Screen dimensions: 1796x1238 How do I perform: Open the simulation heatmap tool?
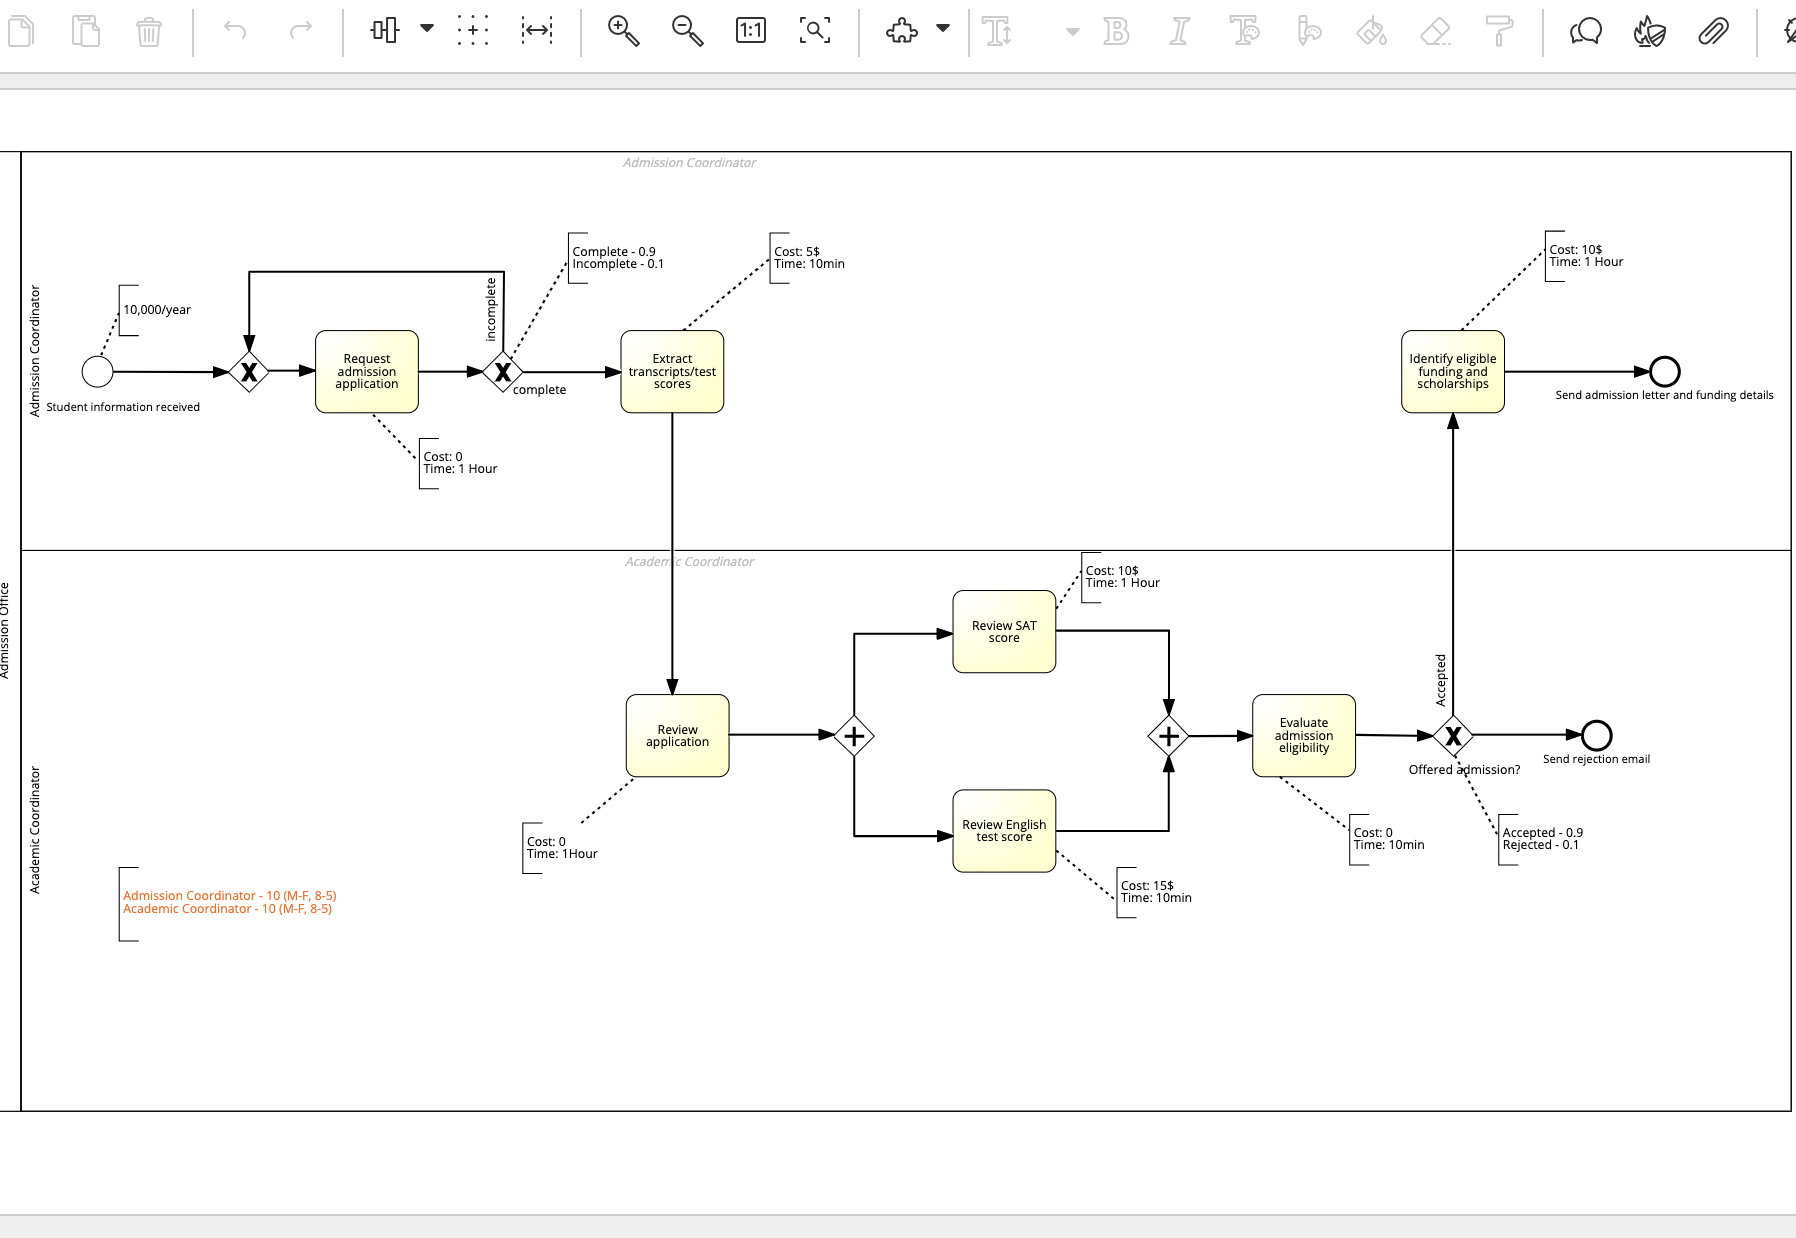(1648, 31)
